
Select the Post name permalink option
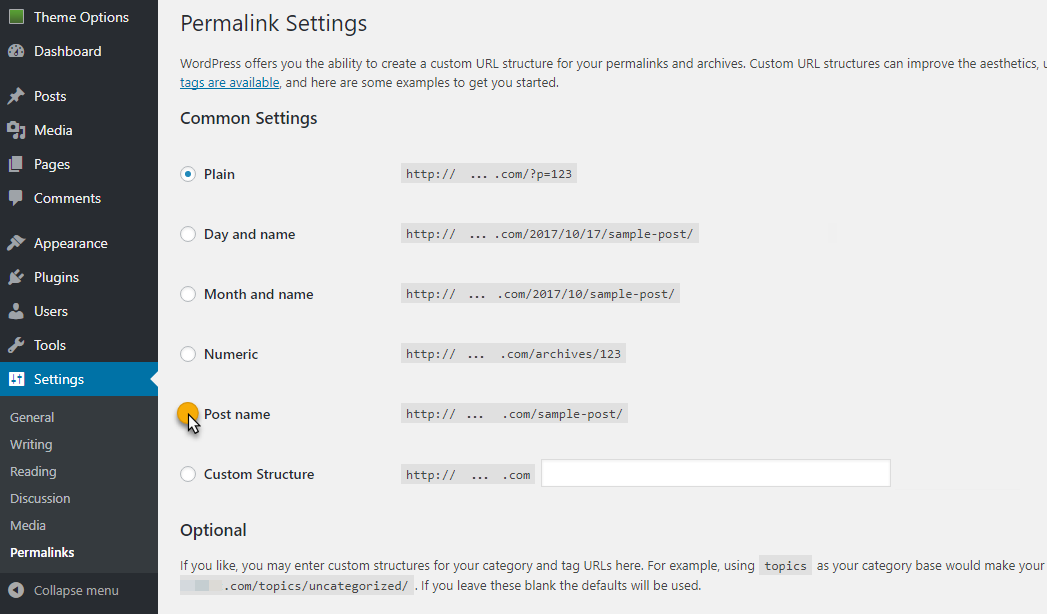pyautogui.click(x=188, y=413)
